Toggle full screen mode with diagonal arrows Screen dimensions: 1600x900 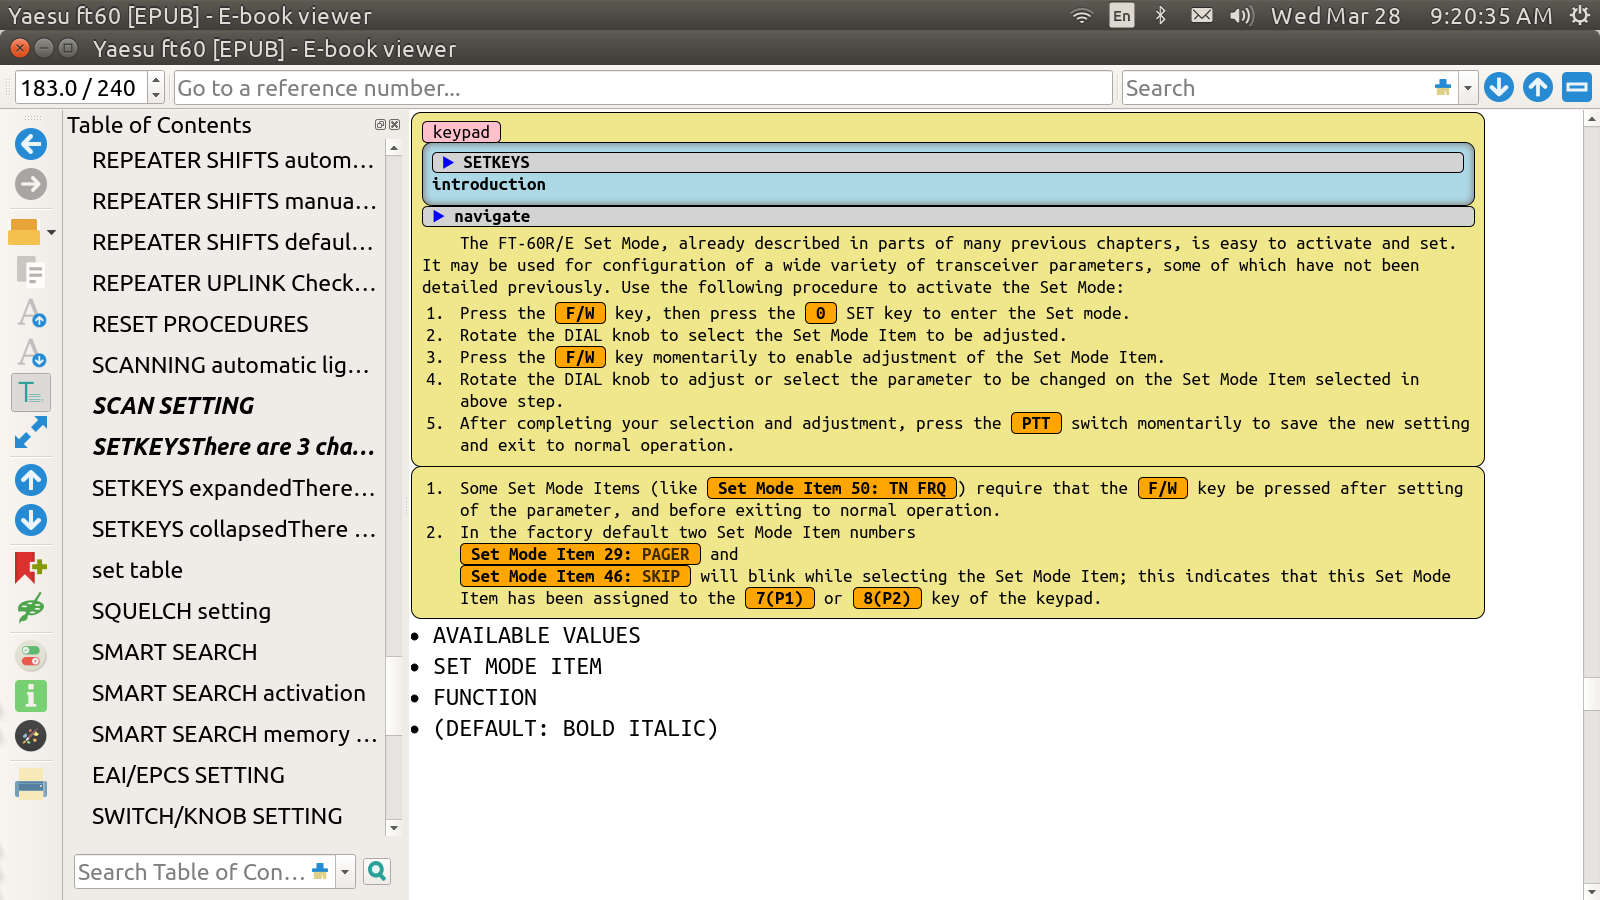[x=31, y=432]
